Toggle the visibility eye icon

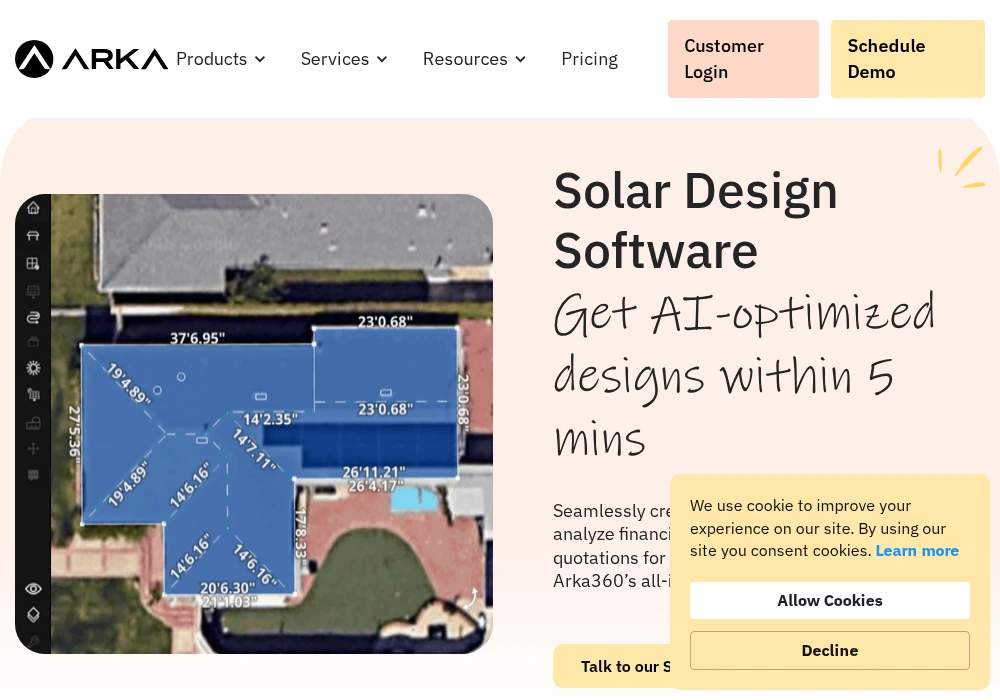click(33, 588)
